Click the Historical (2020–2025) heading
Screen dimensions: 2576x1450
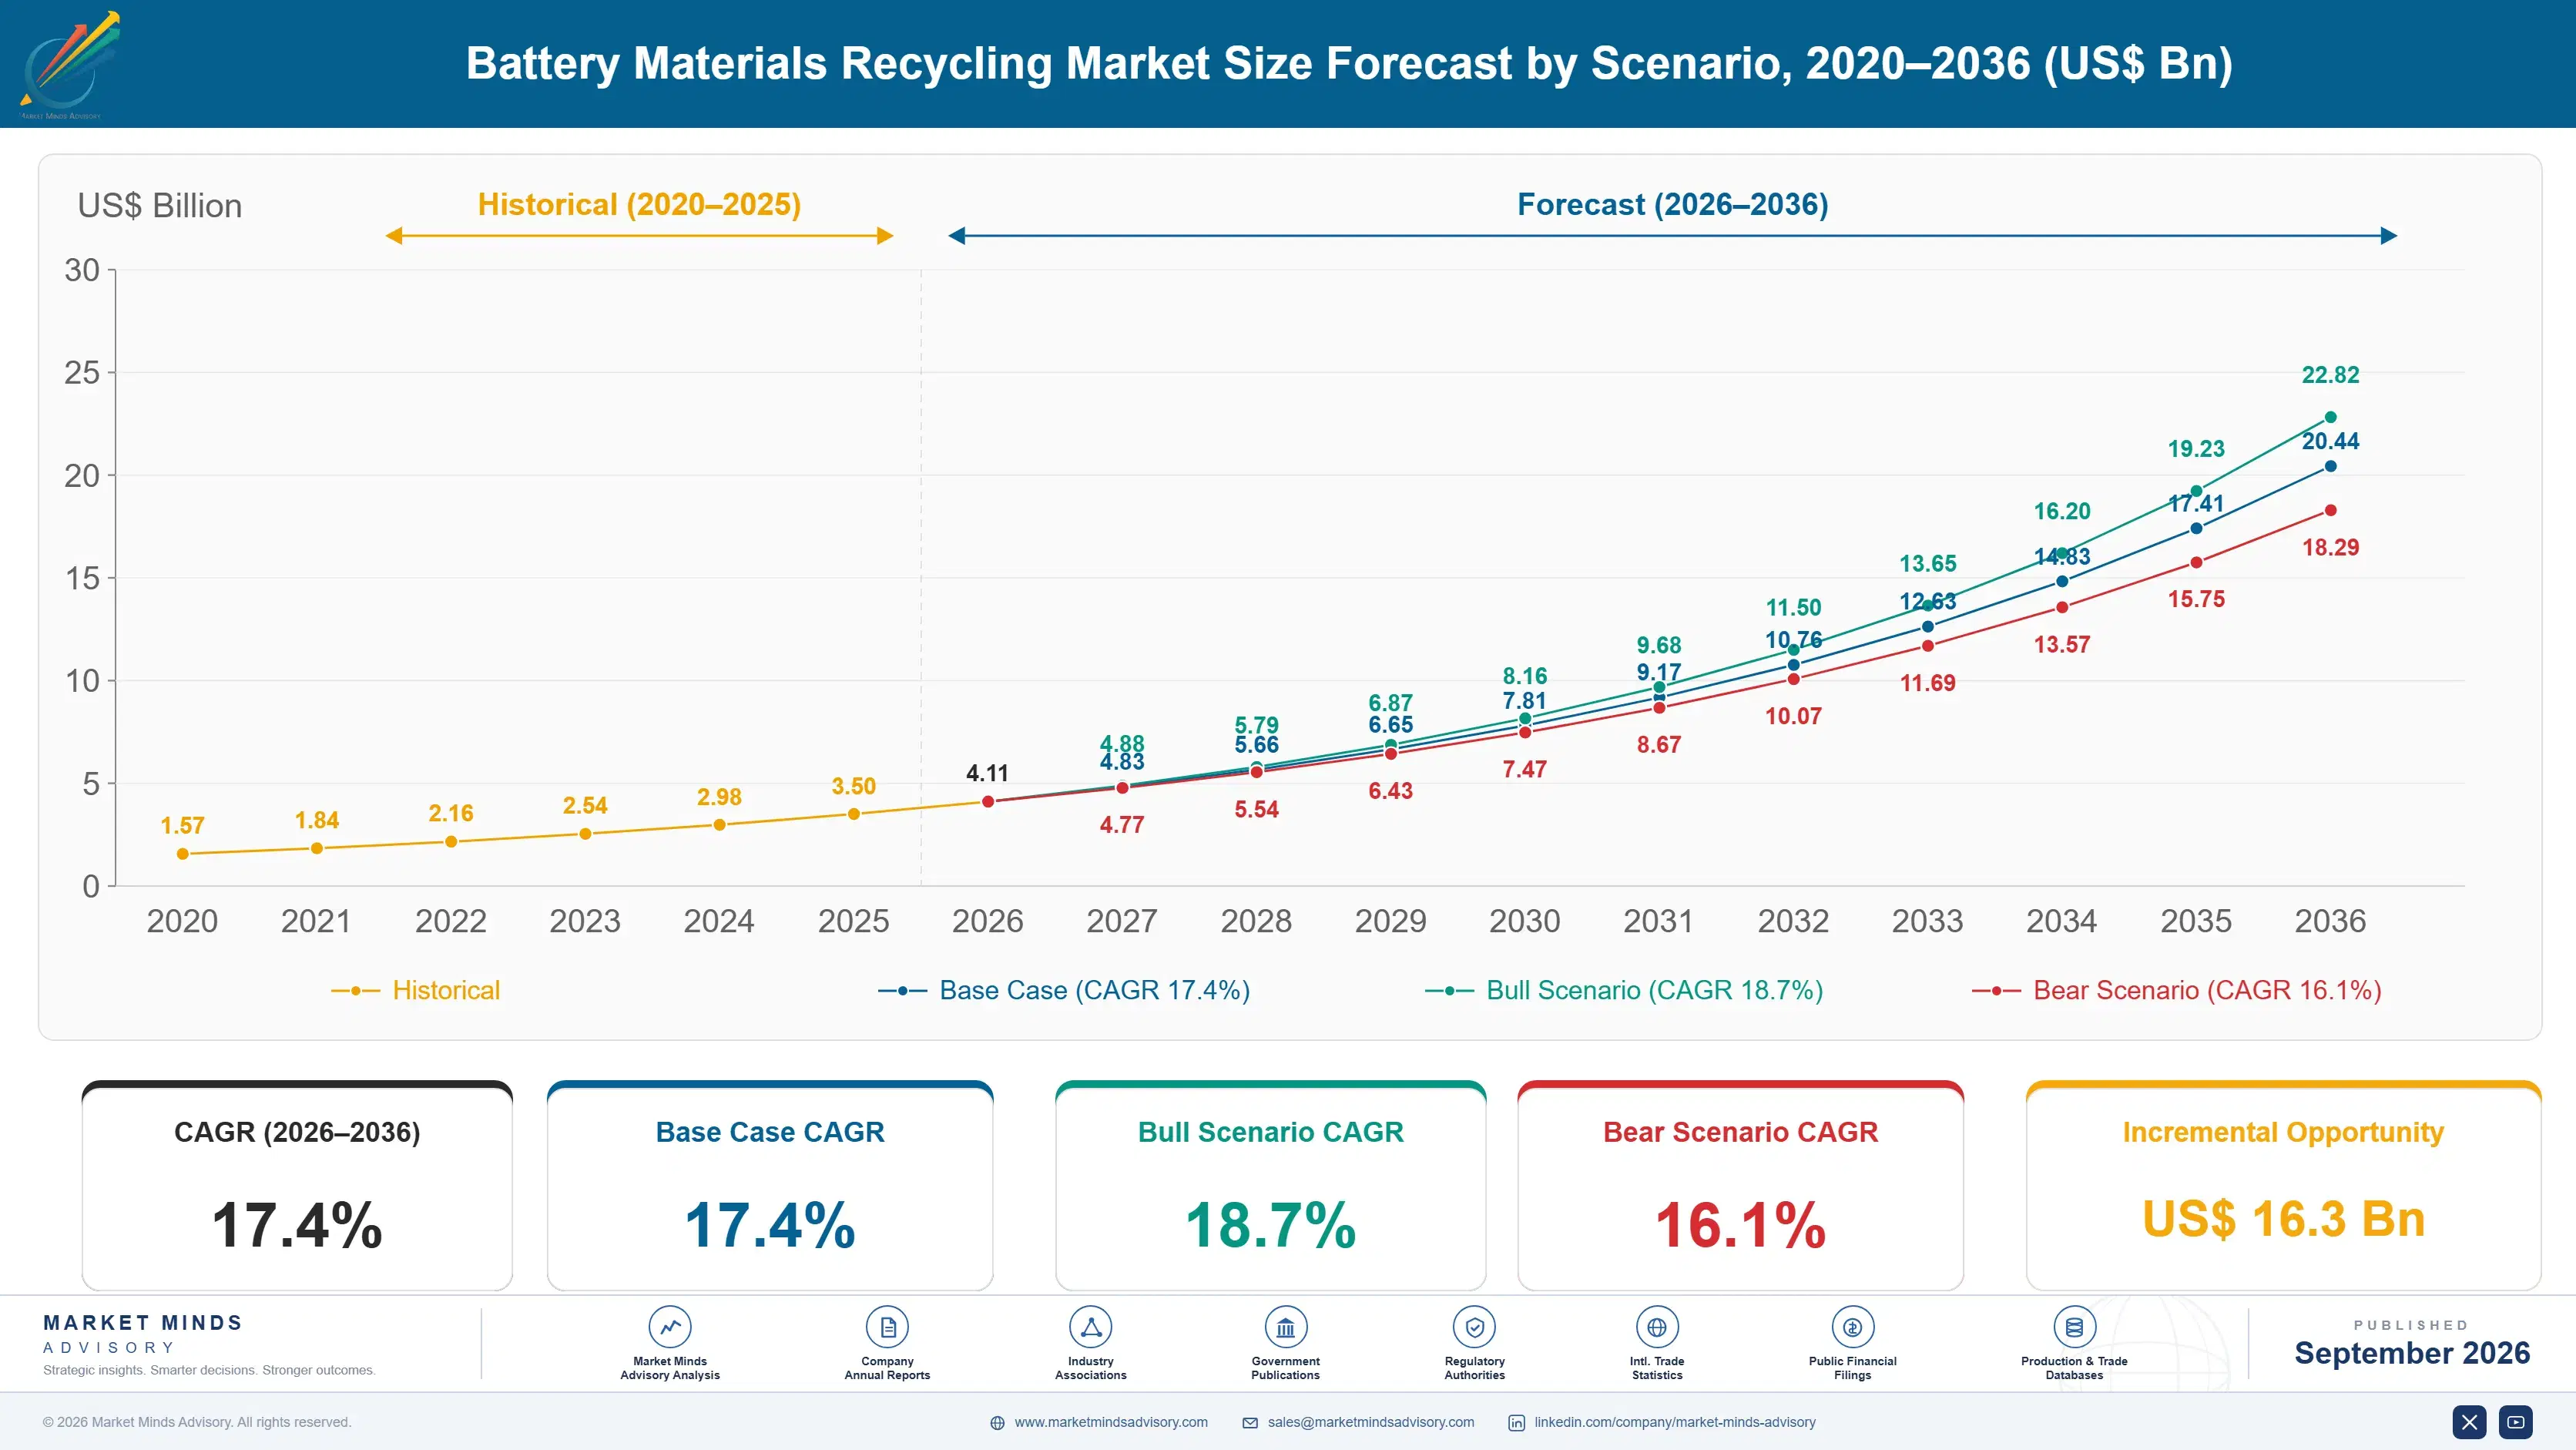[639, 205]
